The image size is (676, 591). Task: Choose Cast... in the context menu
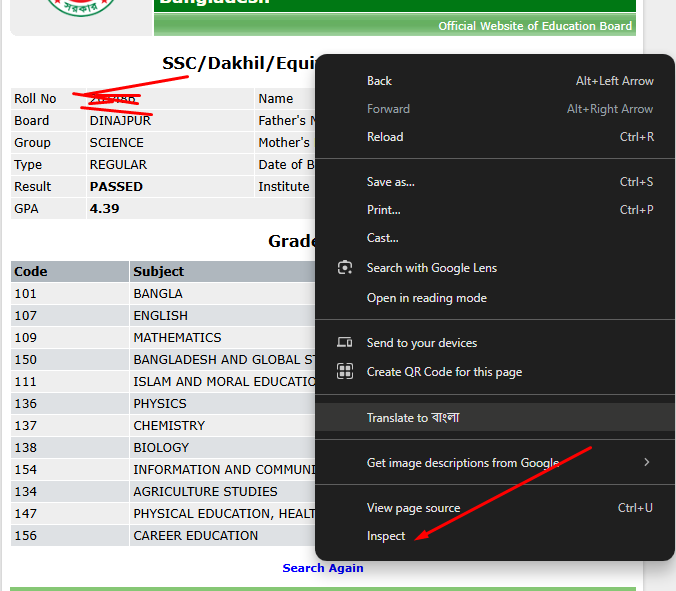[x=382, y=238]
